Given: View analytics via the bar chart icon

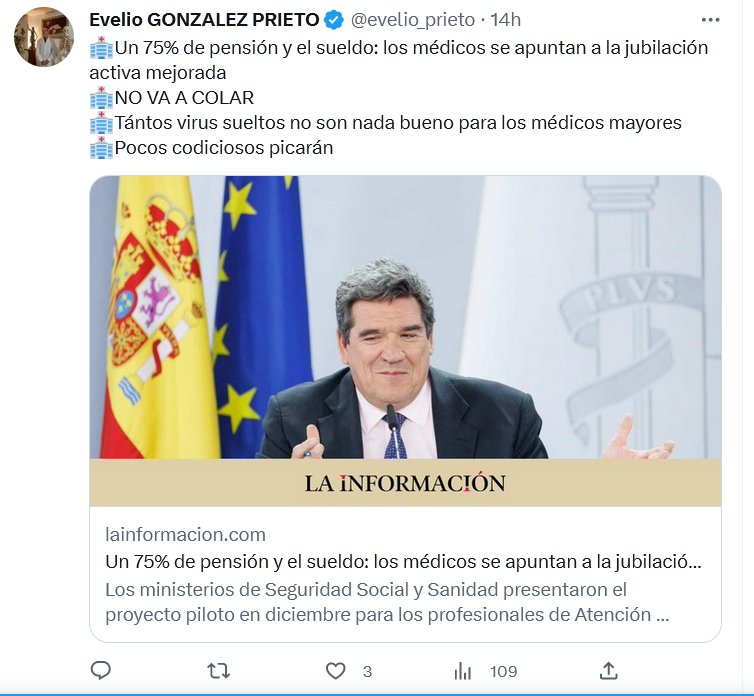Looking at the screenshot, I should (463, 671).
